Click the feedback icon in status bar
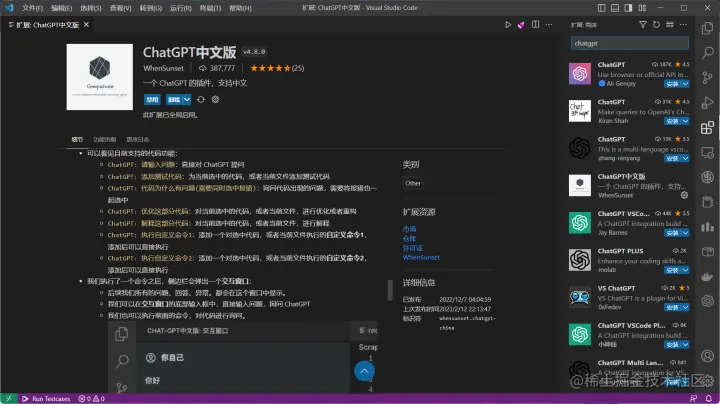Screen dimensions: 720x404 693,398
